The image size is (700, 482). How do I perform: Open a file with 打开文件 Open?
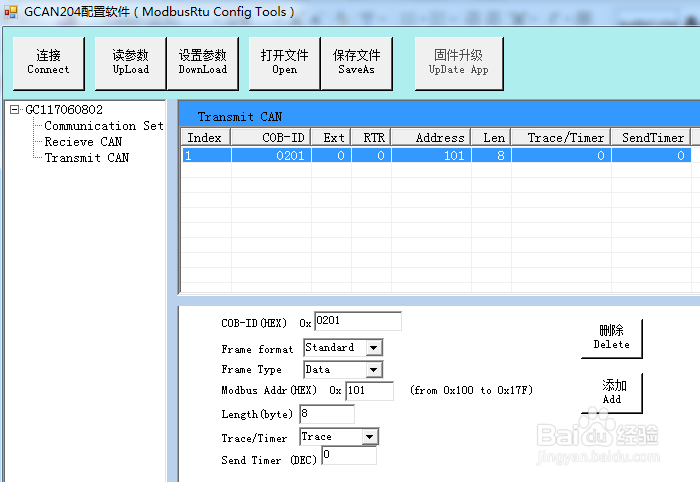[x=284, y=63]
